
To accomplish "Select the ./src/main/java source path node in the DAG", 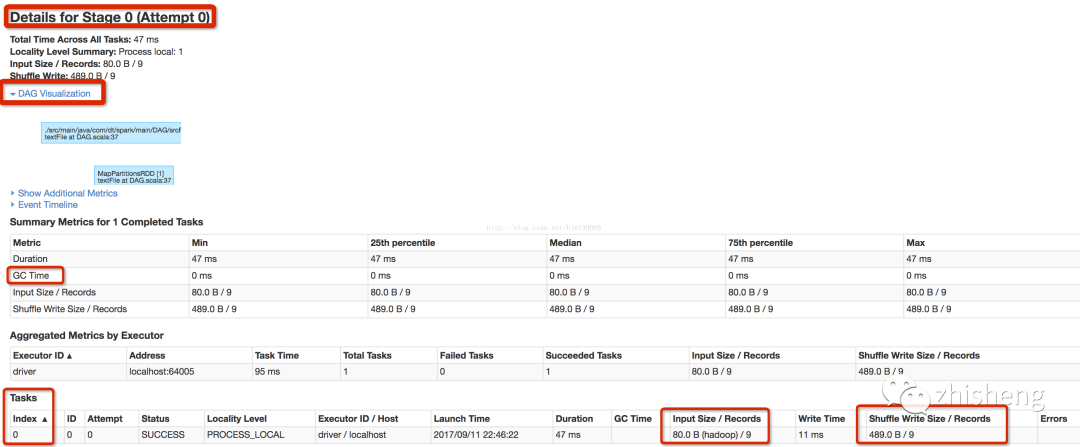I will [111, 134].
